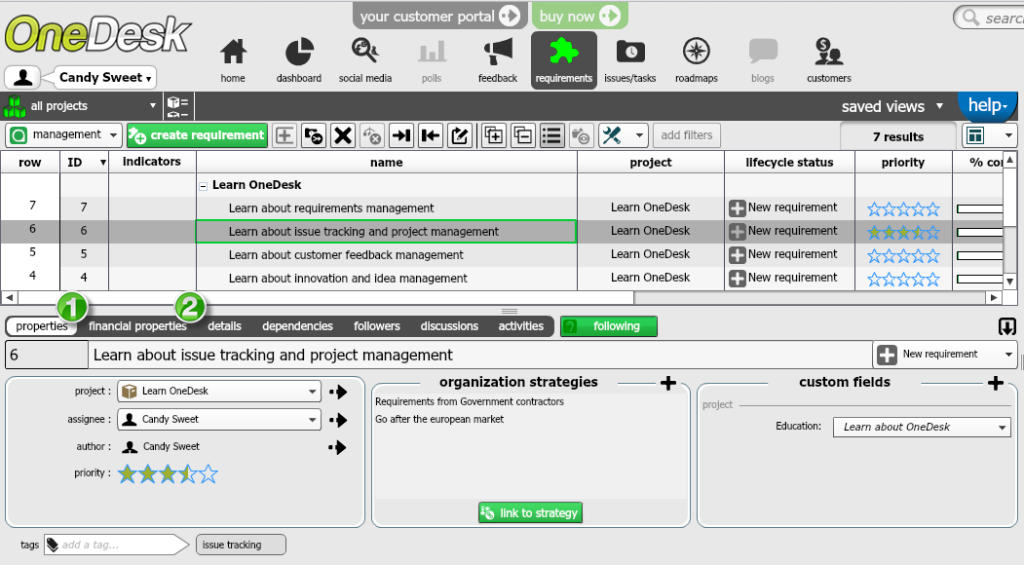Screen dimensions: 1024x565
Task: Click the download arrow icon in detail panel
Action: 1007,327
